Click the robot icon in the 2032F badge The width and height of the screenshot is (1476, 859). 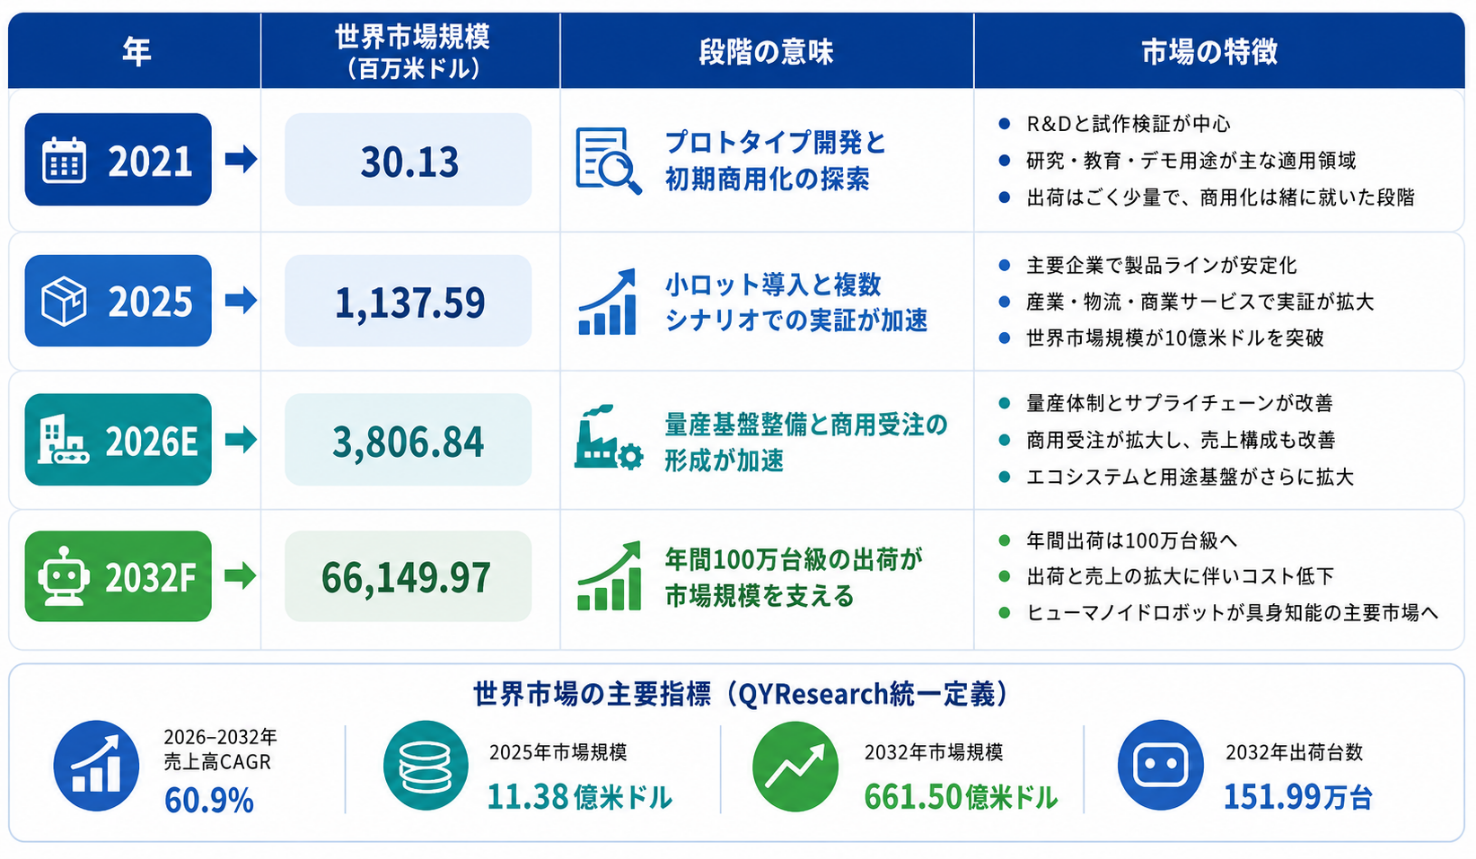64,577
